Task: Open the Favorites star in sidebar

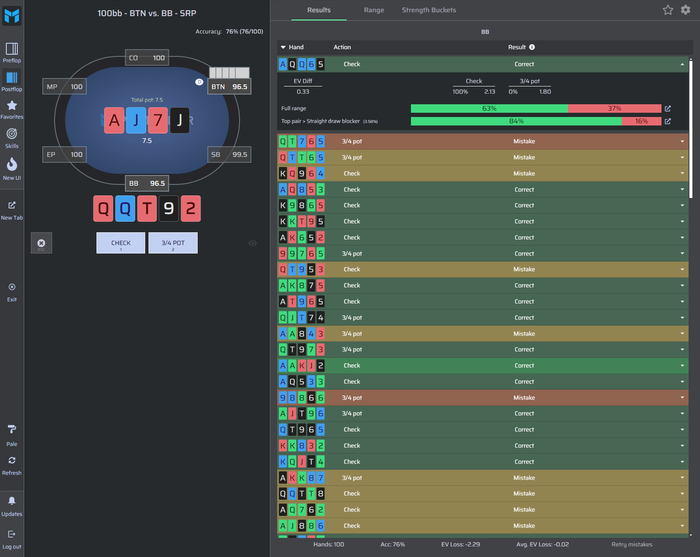Action: [x=12, y=110]
